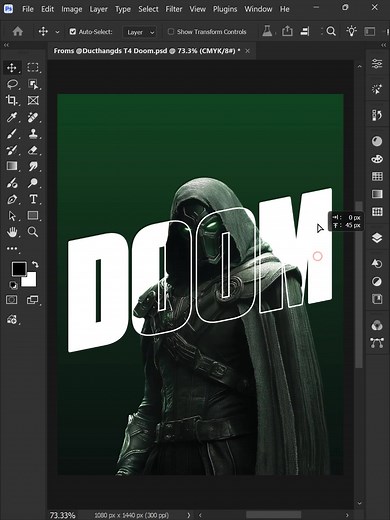
Task: Select the Zoom tool in toolbox
Action: pos(33,232)
